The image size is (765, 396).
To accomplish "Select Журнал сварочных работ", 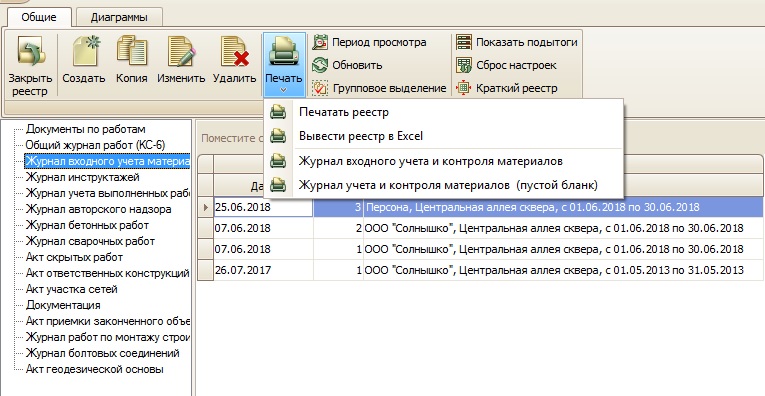I will click(90, 241).
